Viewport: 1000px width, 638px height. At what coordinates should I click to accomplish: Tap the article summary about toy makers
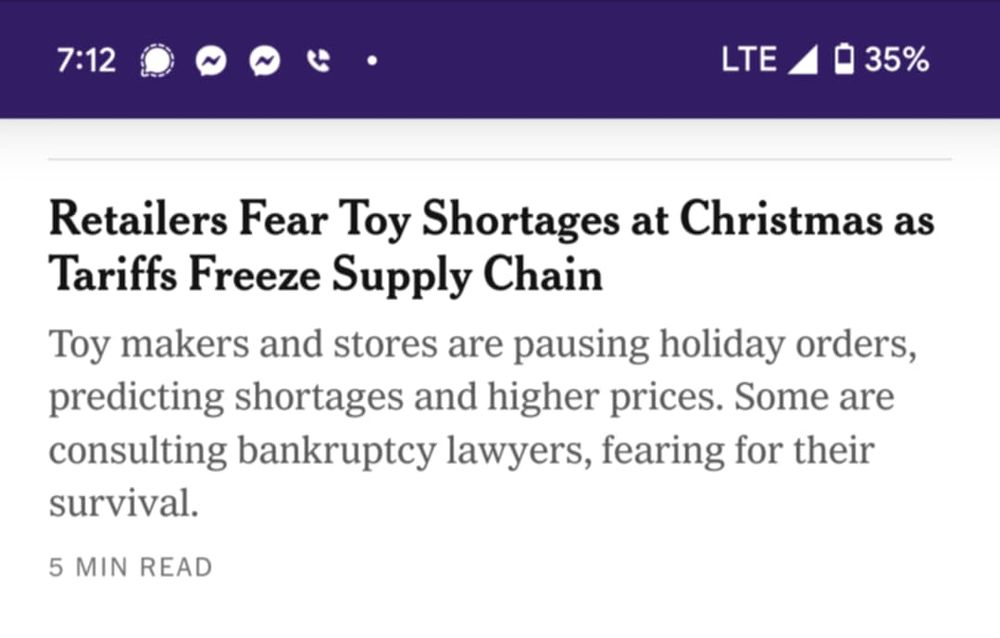point(483,423)
